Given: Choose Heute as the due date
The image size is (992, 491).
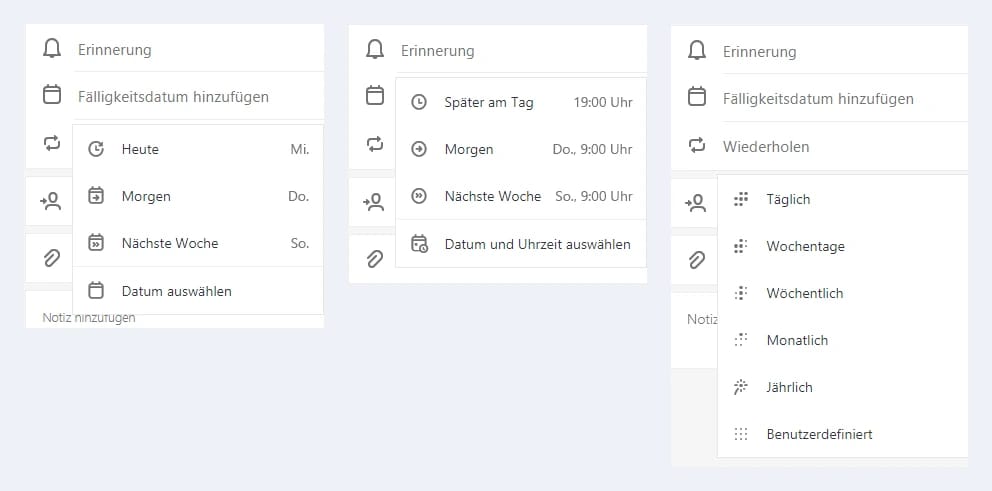Looking at the screenshot, I should click(x=198, y=149).
